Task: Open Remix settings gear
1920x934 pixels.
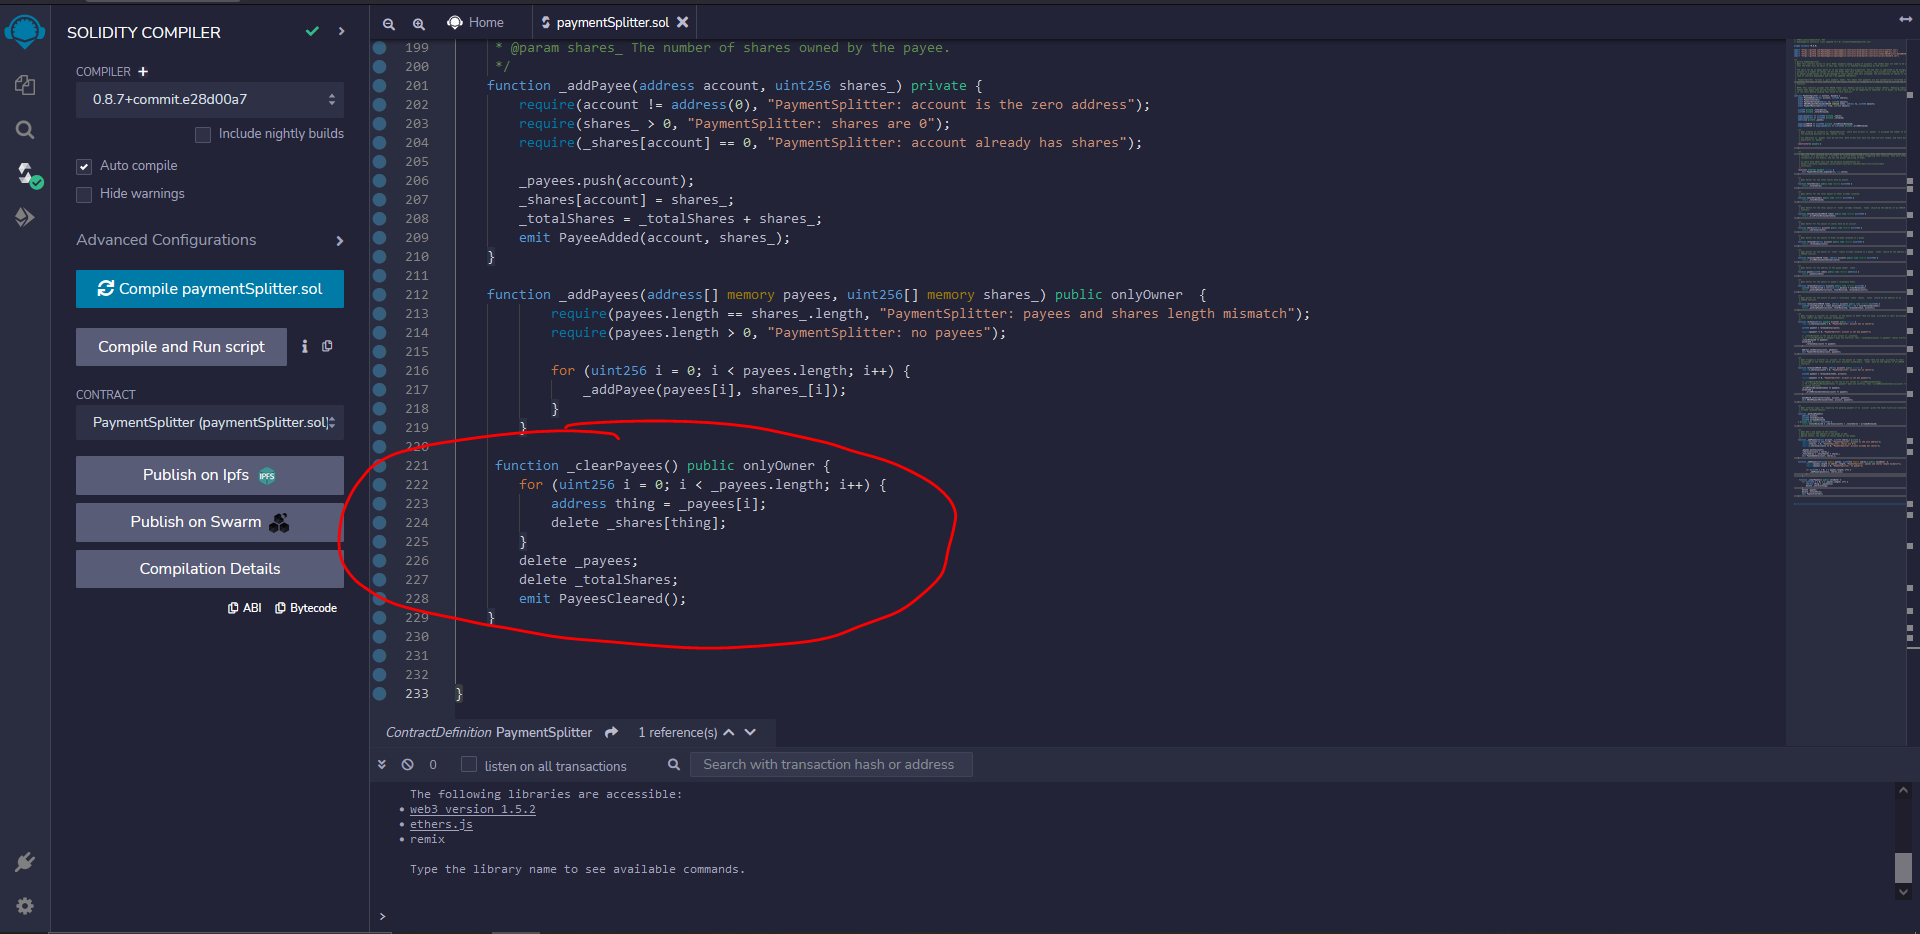Action: tap(25, 906)
